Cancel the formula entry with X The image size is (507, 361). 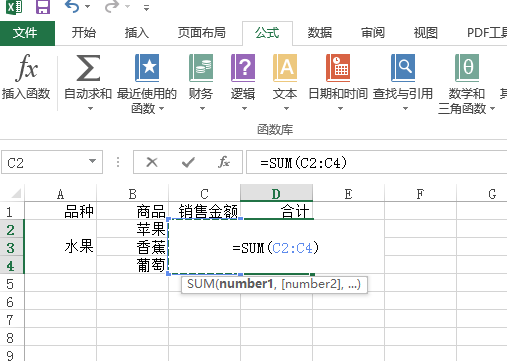point(152,162)
